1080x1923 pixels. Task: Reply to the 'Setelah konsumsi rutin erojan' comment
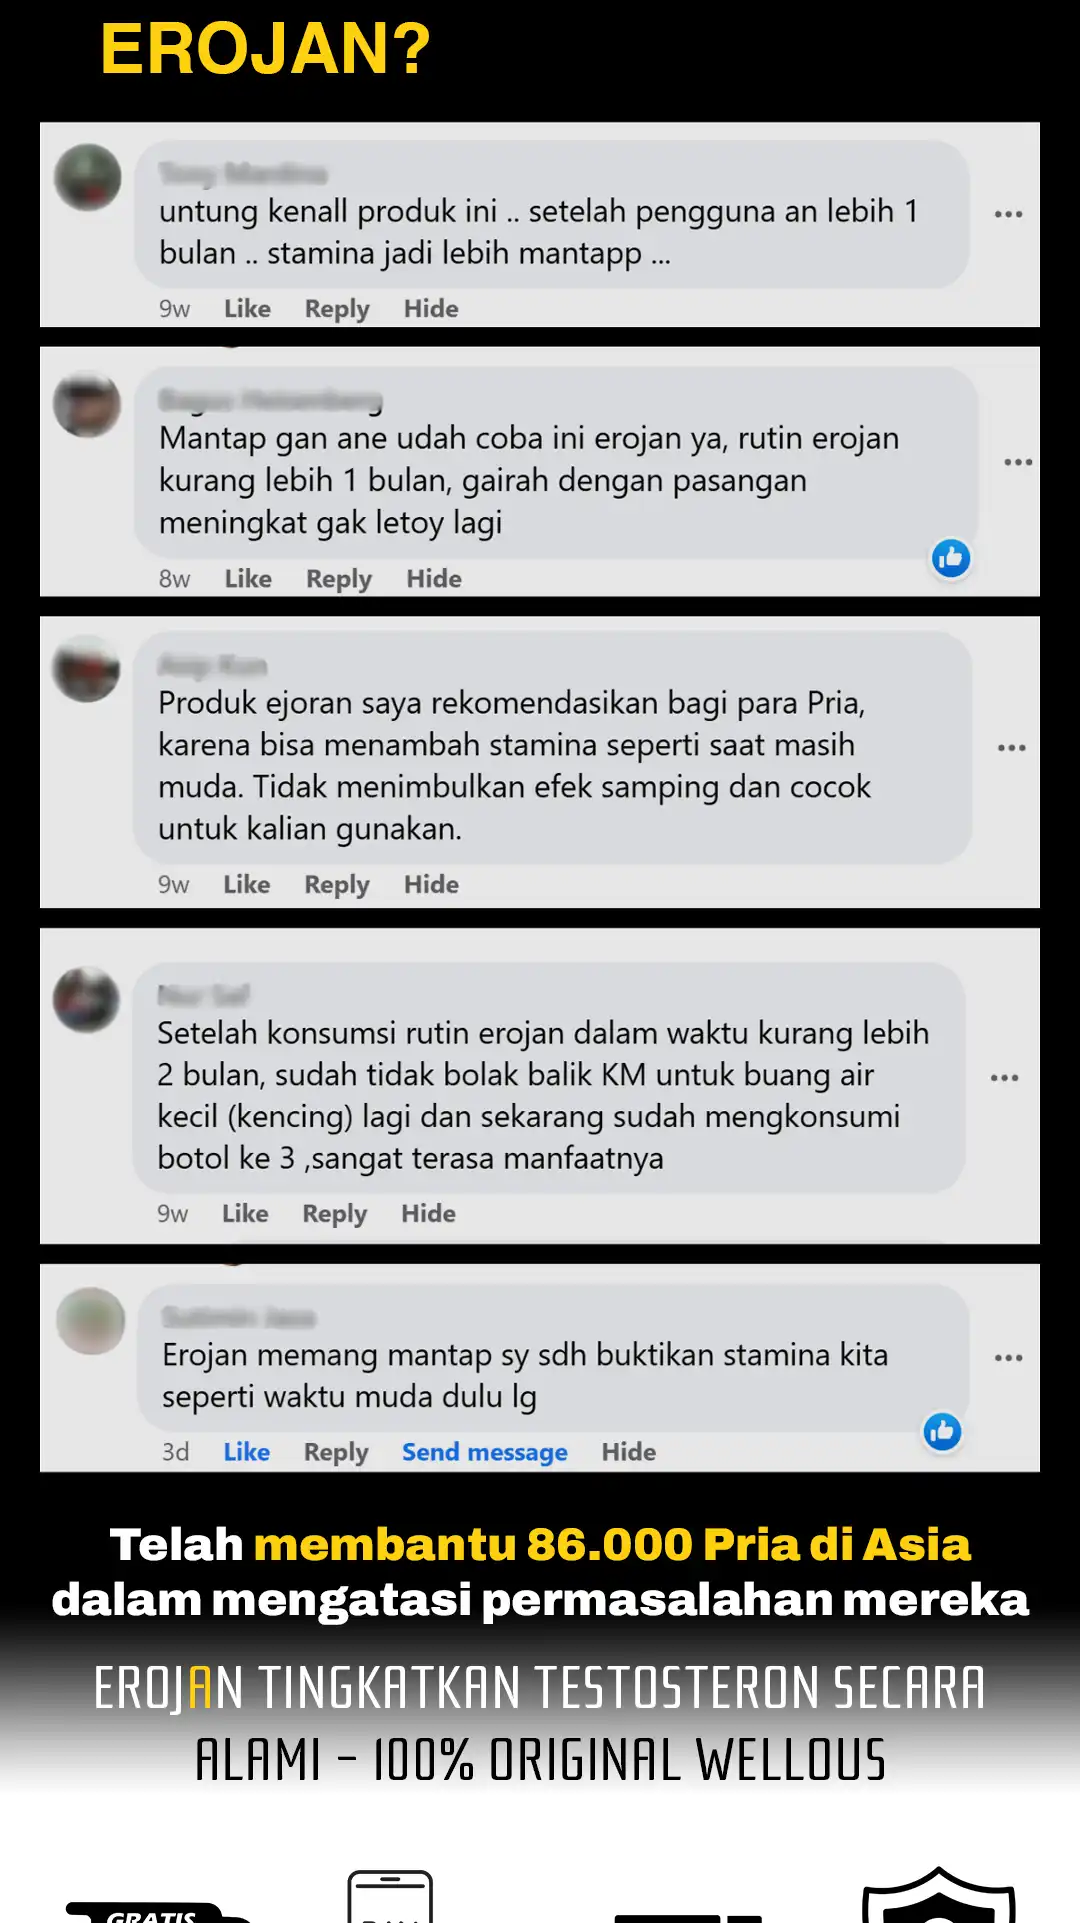point(335,1214)
